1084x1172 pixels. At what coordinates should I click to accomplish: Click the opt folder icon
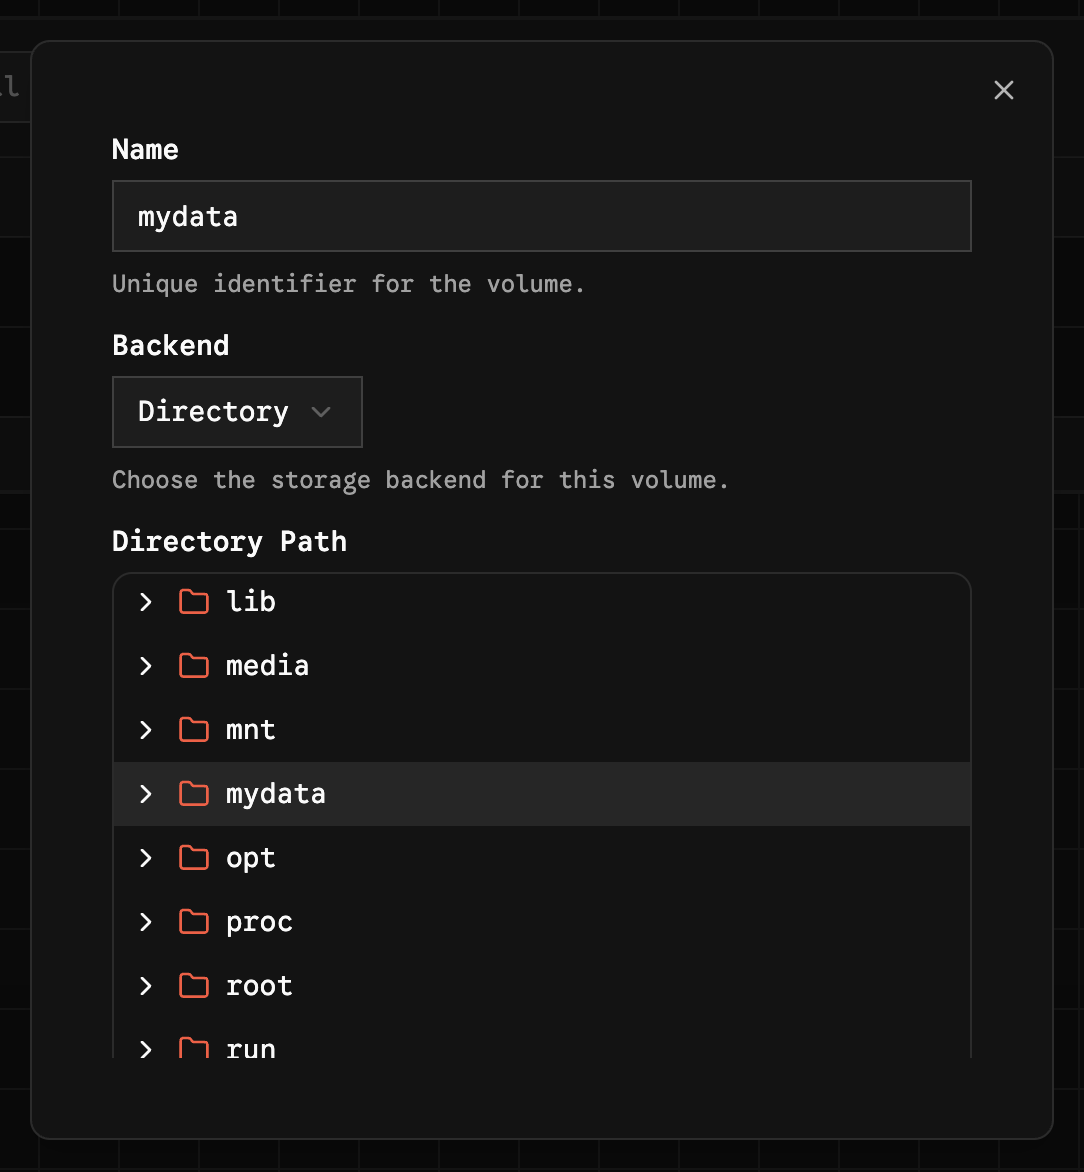[193, 857]
